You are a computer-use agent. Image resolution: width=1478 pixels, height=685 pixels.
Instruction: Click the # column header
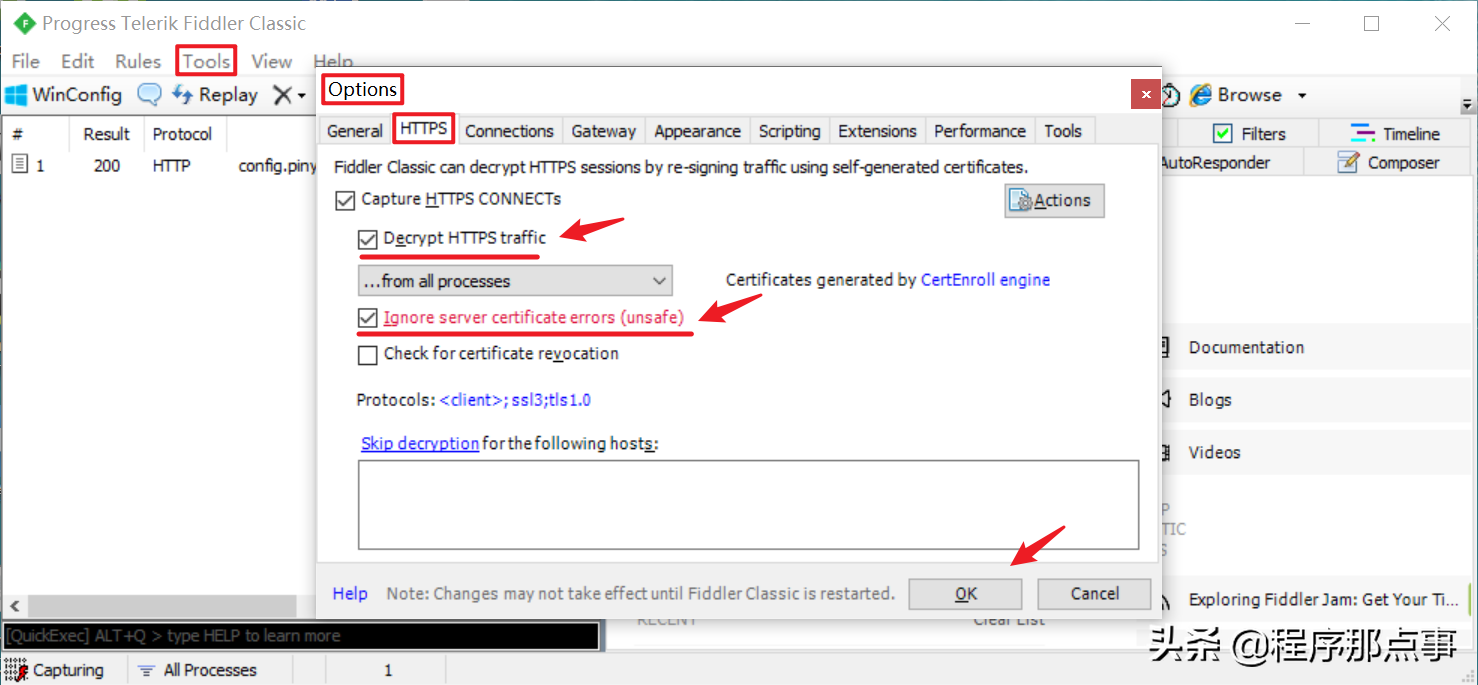[x=18, y=134]
